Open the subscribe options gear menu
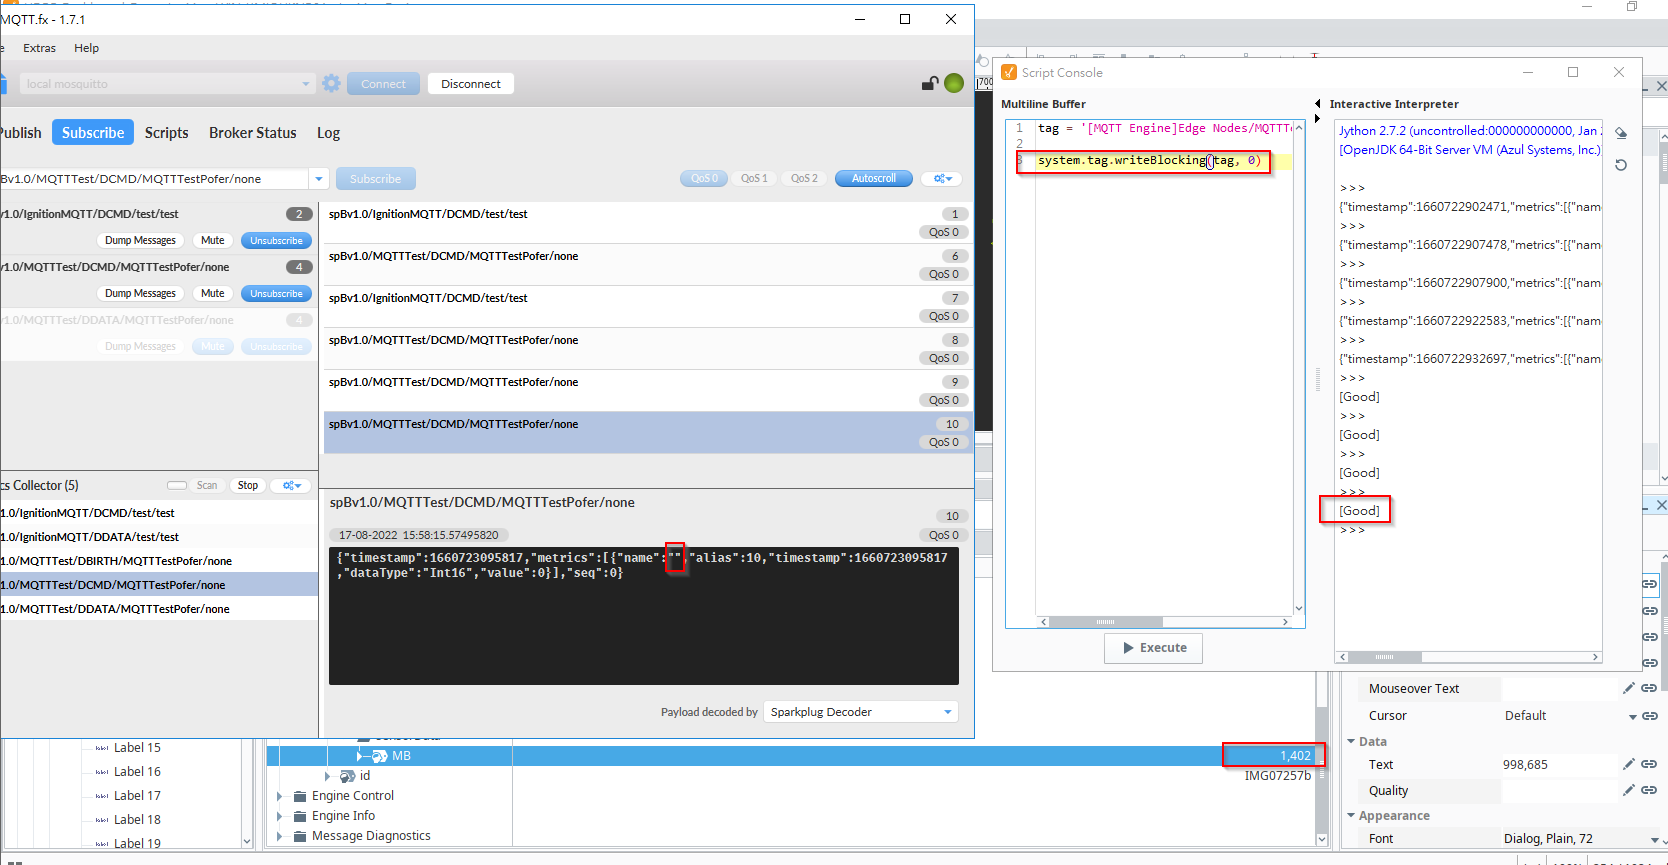 (x=942, y=178)
